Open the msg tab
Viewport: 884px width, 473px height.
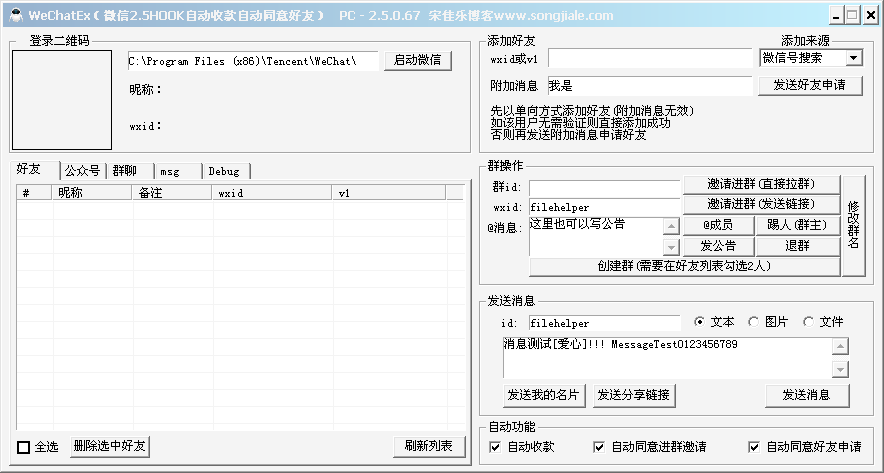178,171
